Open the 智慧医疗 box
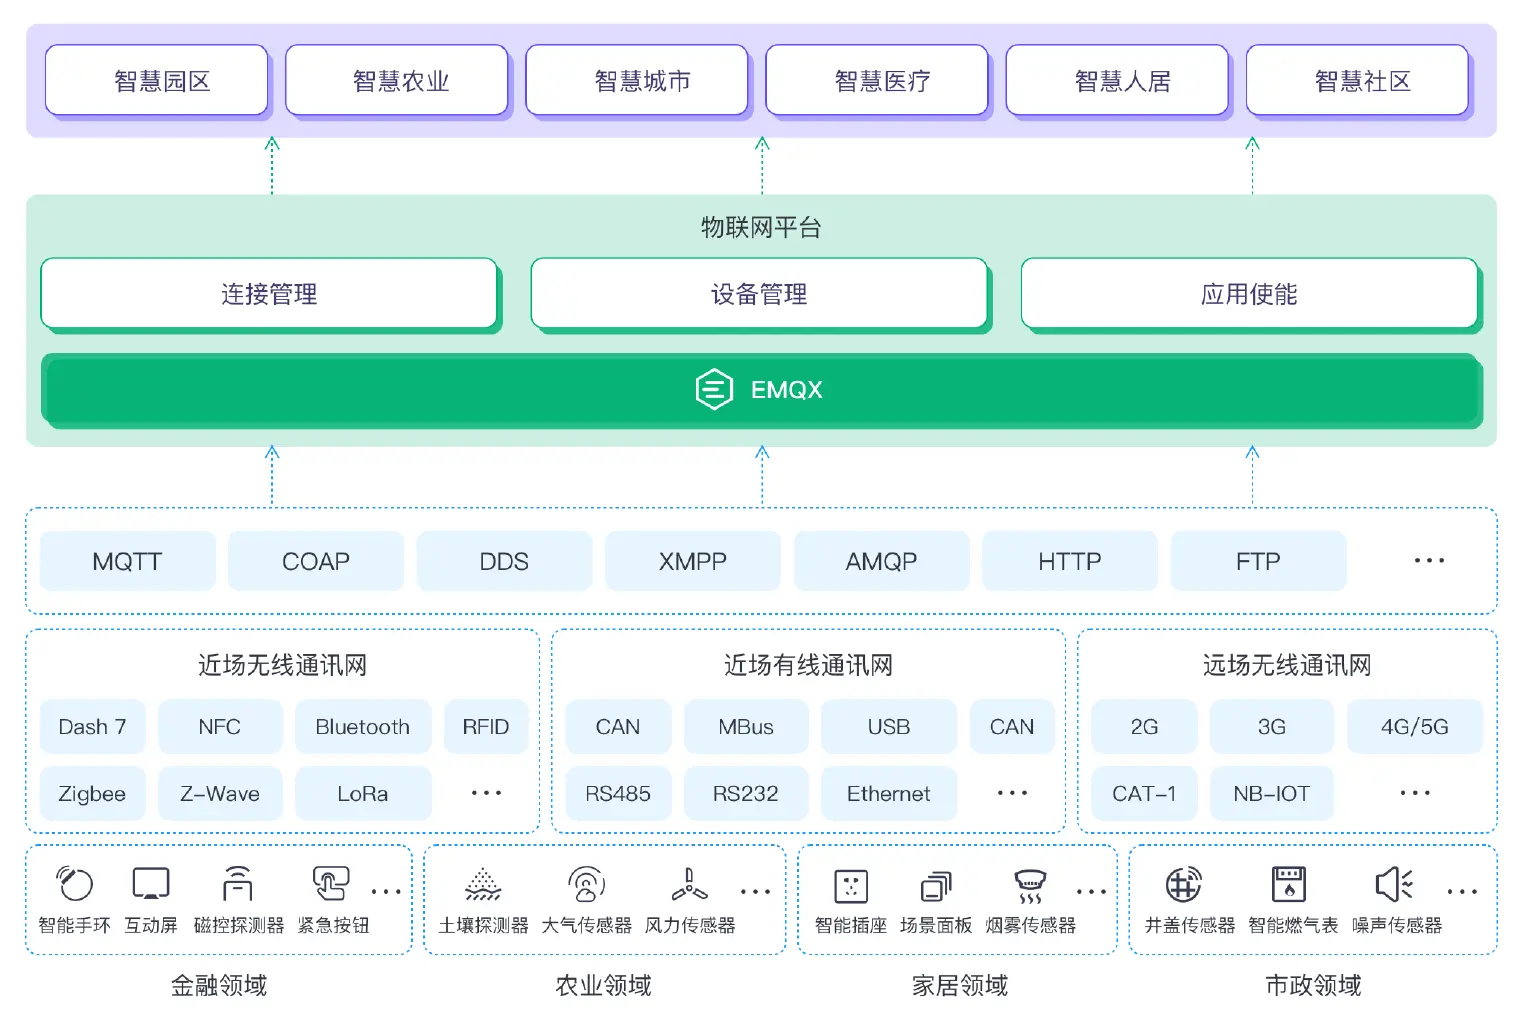The height and width of the screenshot is (1026, 1520). pyautogui.click(x=877, y=81)
